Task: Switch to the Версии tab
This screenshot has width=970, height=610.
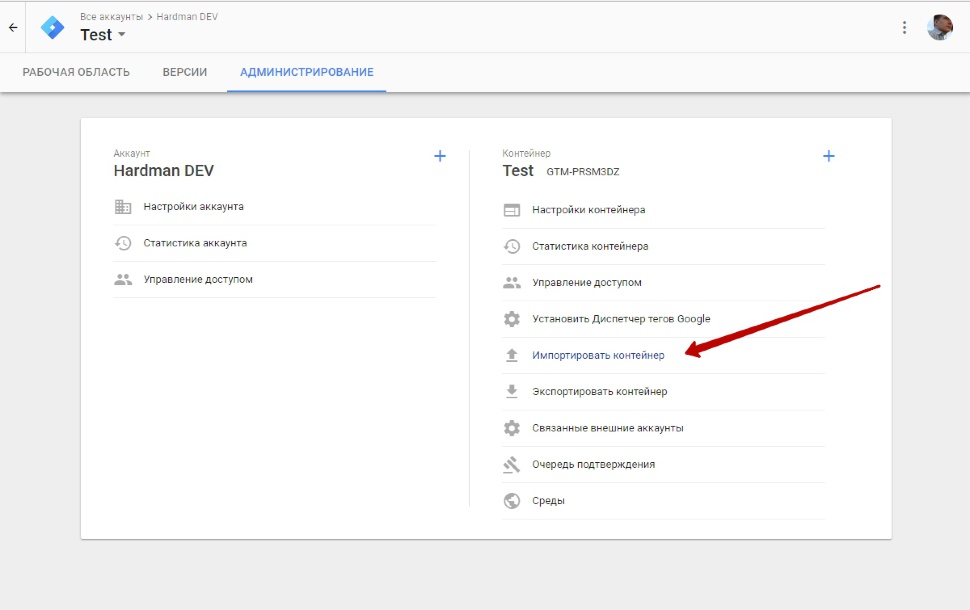Action: pos(185,72)
